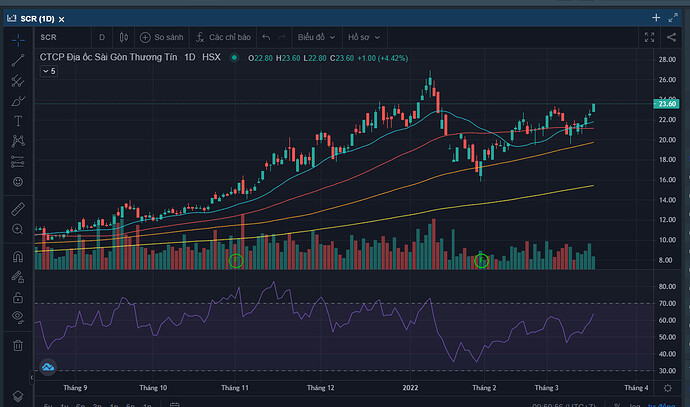Click the green market status dot
The height and width of the screenshot is (407, 690).
pos(234,58)
